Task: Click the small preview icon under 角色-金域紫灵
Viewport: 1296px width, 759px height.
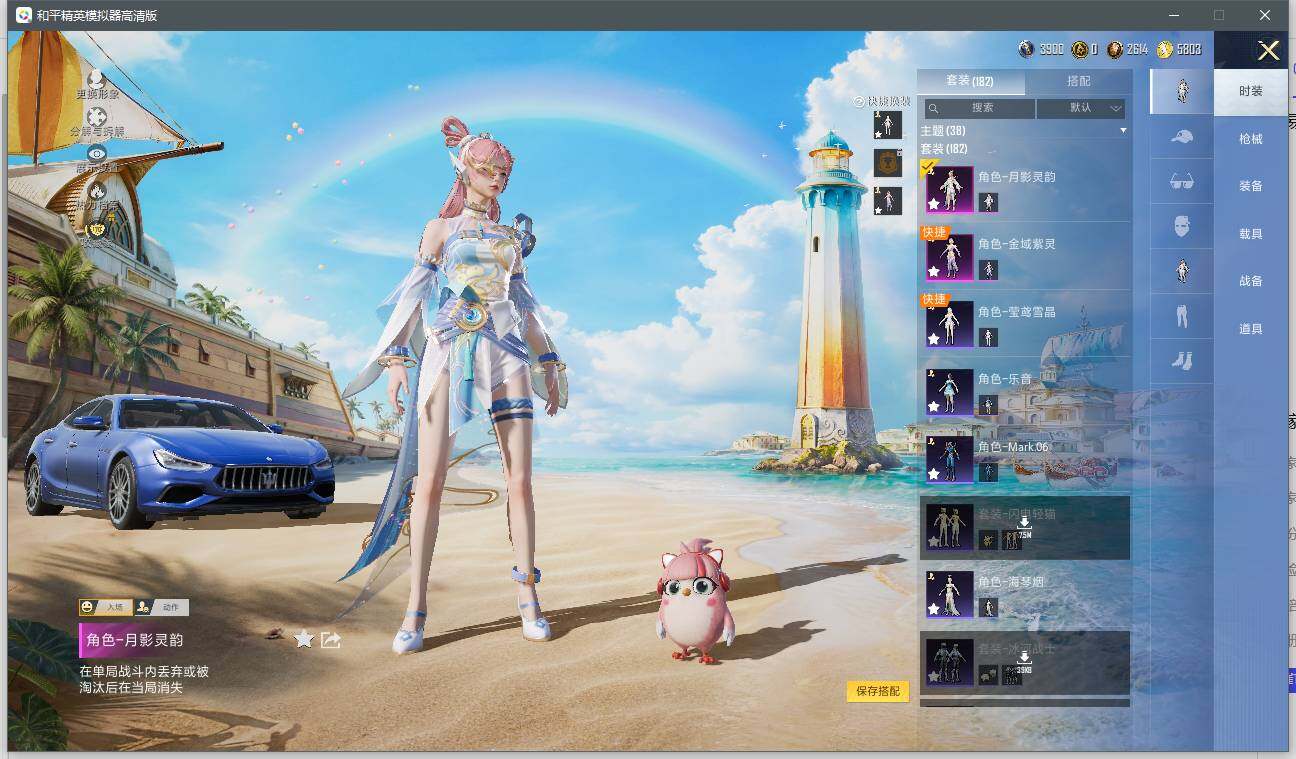Action: pos(988,270)
